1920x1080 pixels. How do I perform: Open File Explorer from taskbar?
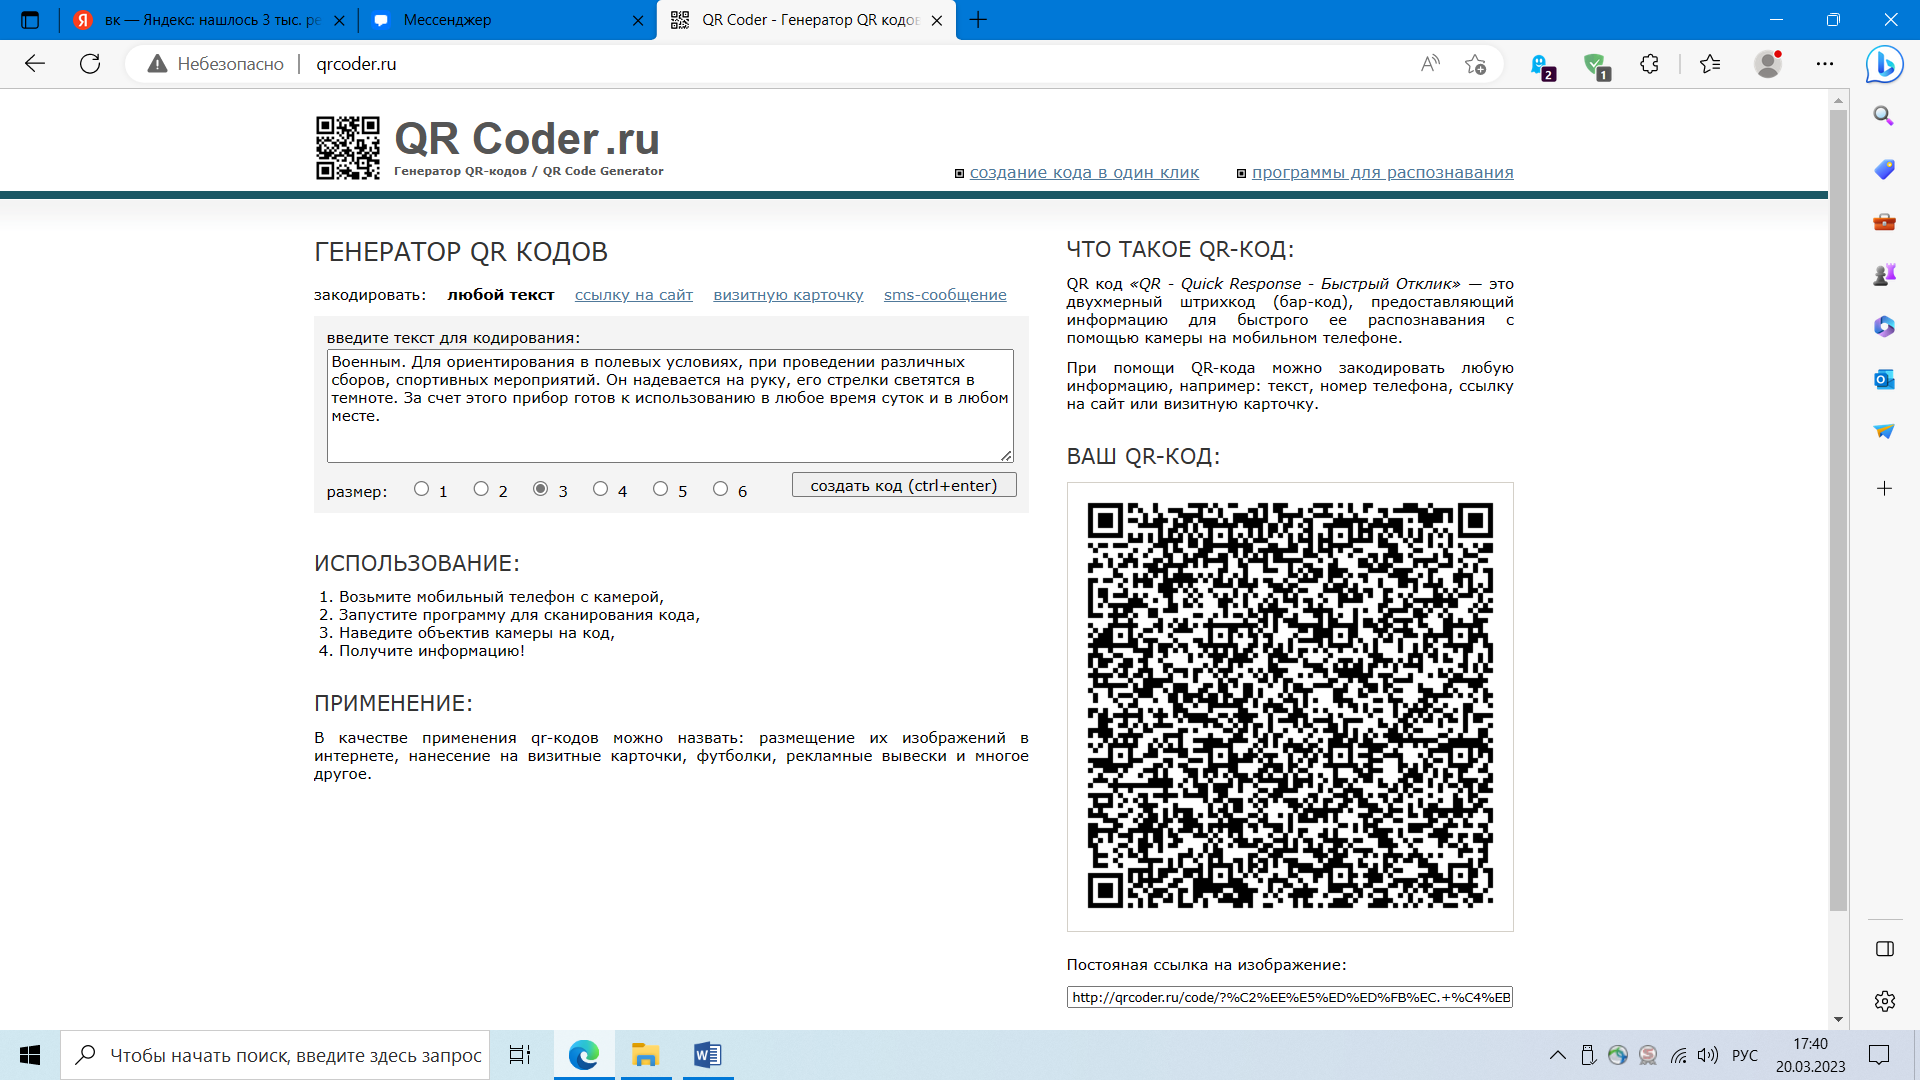pyautogui.click(x=645, y=1055)
